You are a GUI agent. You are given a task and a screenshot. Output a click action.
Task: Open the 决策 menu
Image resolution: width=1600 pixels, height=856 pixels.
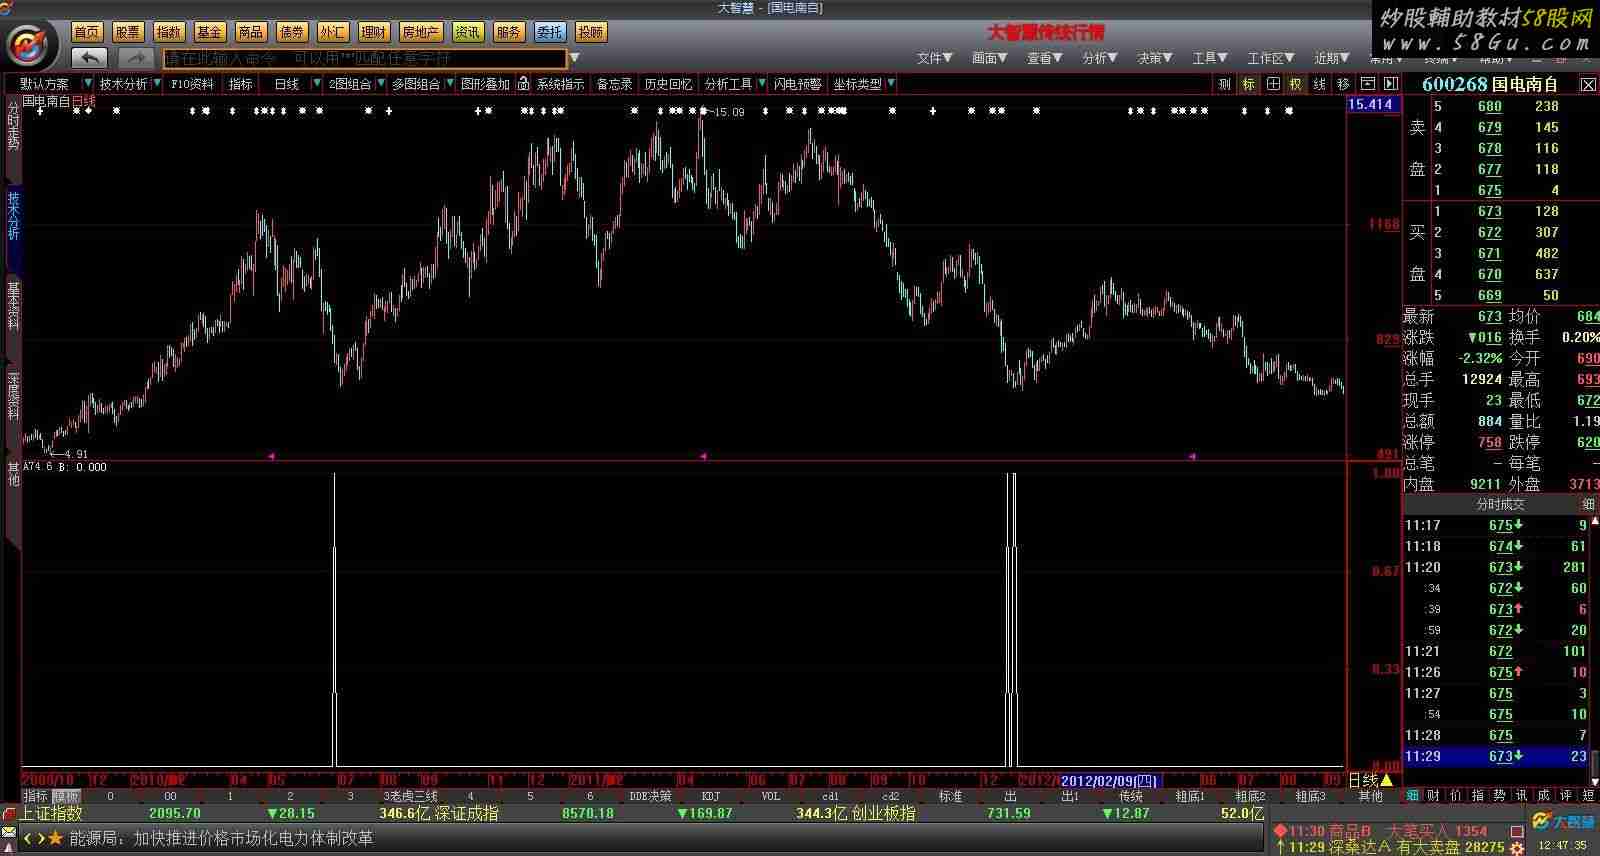(1154, 58)
